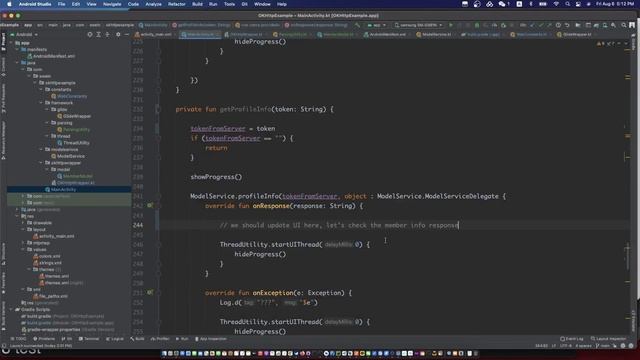Screen dimensions: 640x360
Task: Click the Git commit checkmark icon
Action: click(x=541, y=25)
